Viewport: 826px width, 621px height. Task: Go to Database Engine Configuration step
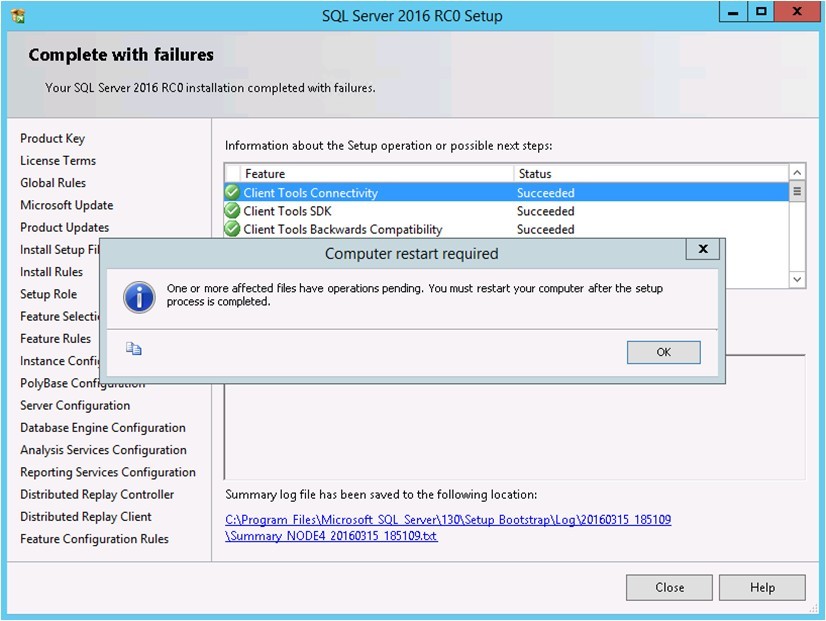tap(103, 427)
